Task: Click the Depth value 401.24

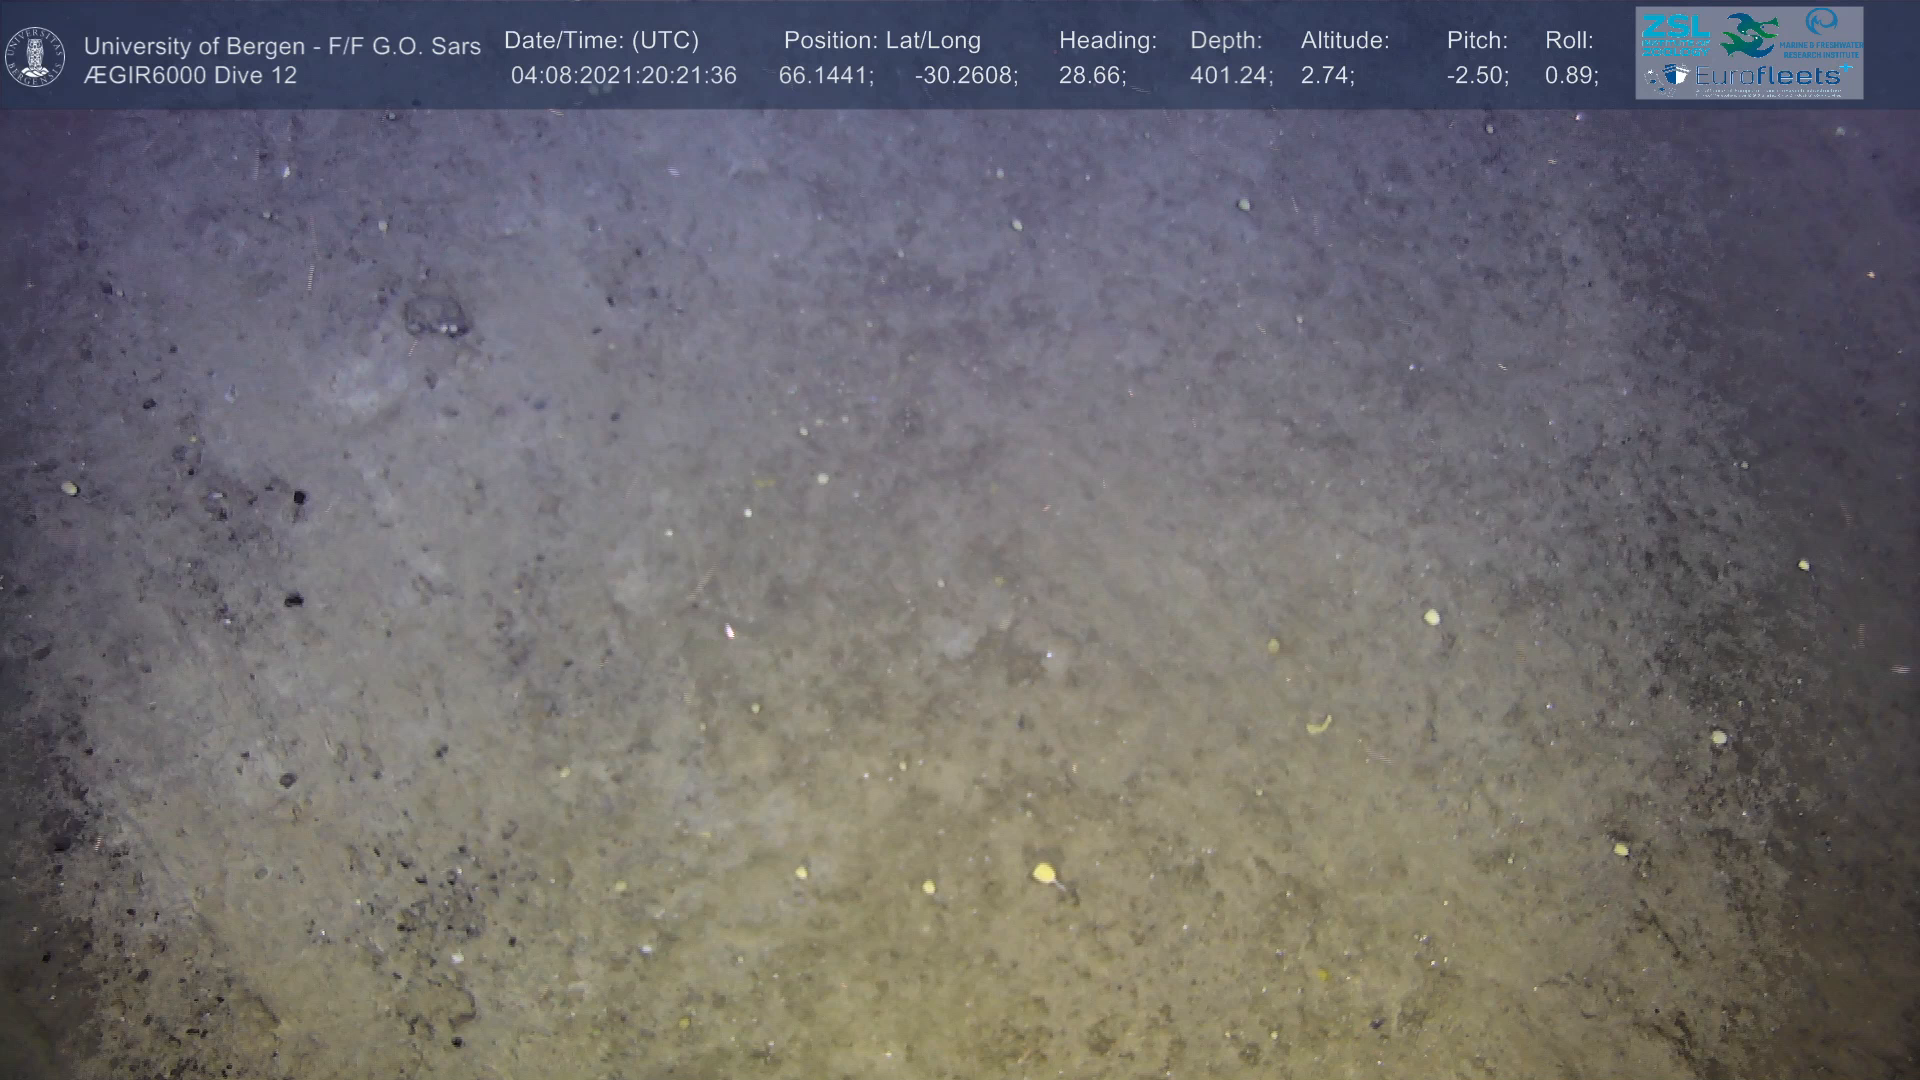Action: click(x=1229, y=76)
